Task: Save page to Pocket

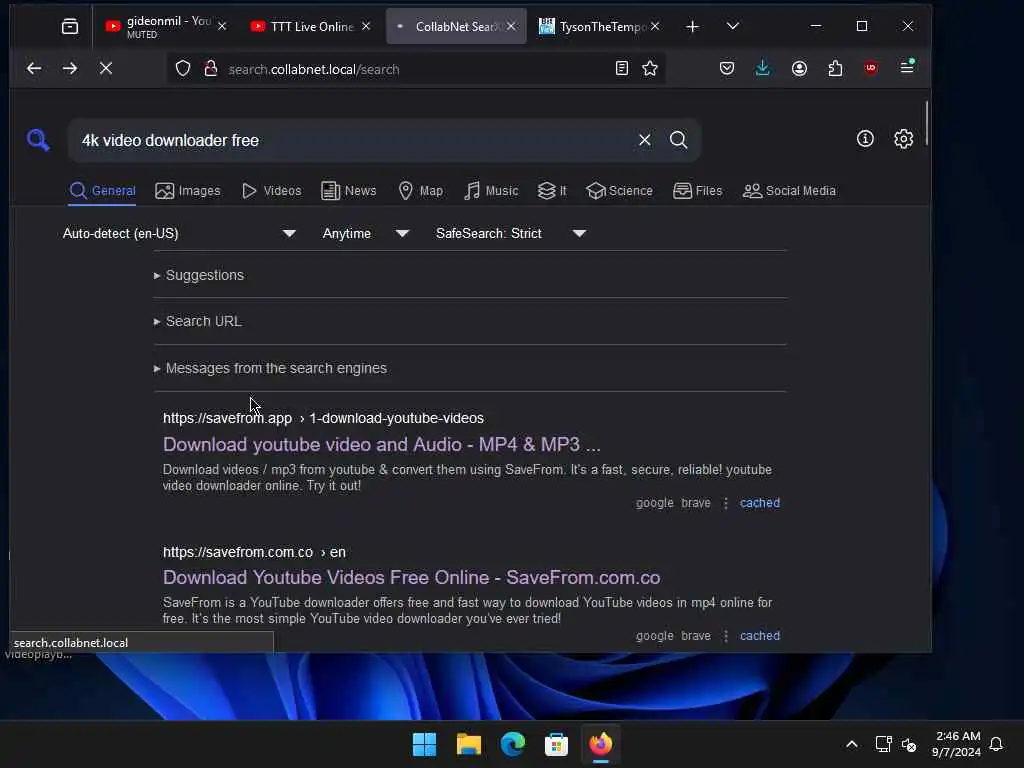Action: 727,69
